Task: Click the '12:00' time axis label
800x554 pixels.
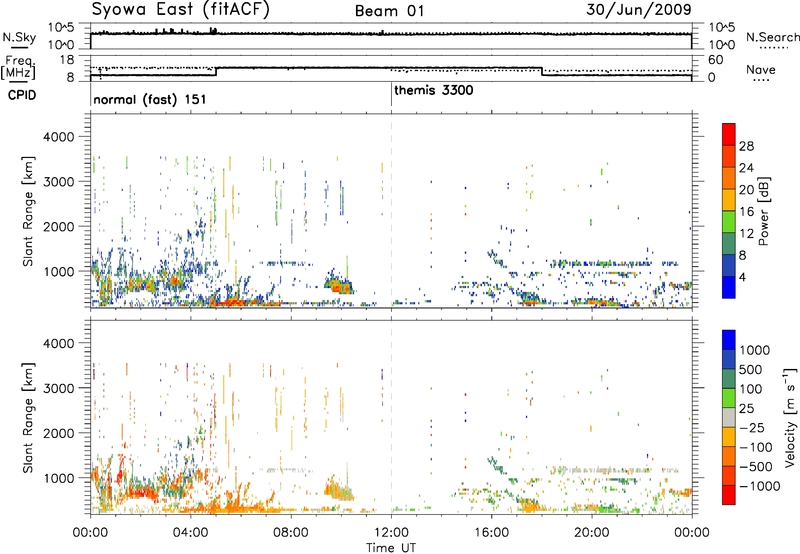Action: [391, 533]
